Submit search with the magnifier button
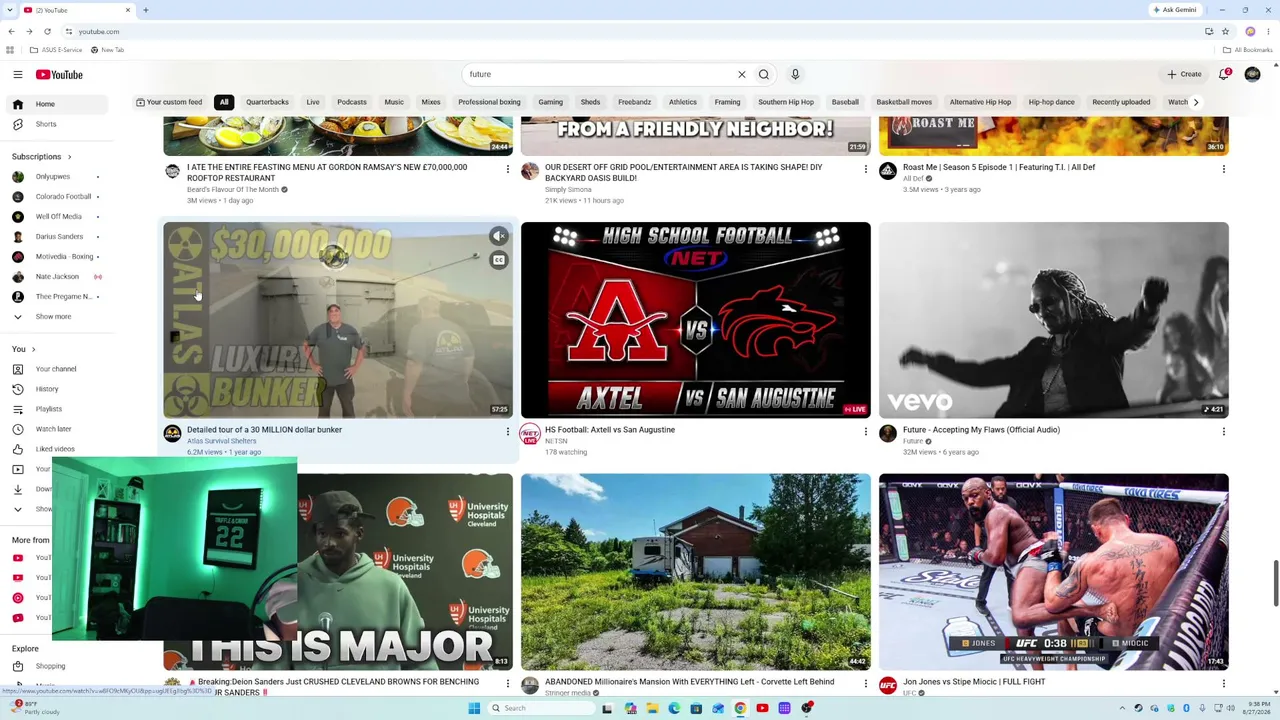The width and height of the screenshot is (1280, 720). (764, 74)
